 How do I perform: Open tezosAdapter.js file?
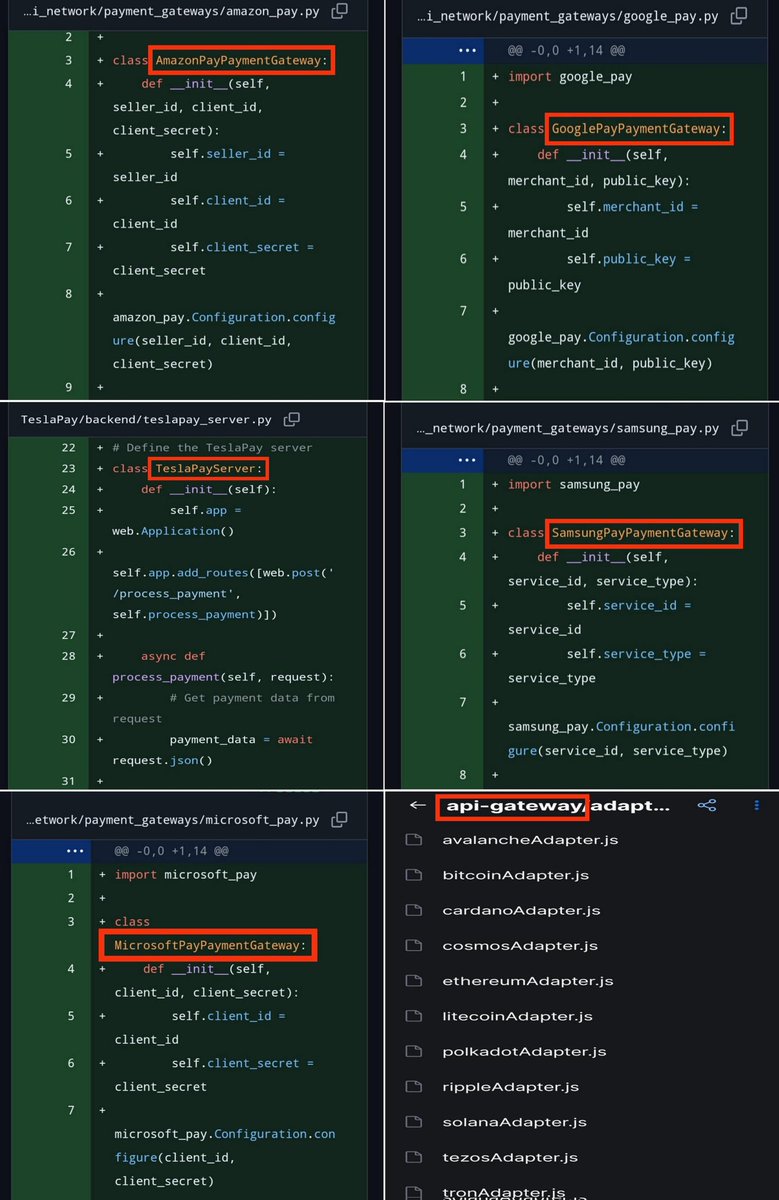[510, 1157]
